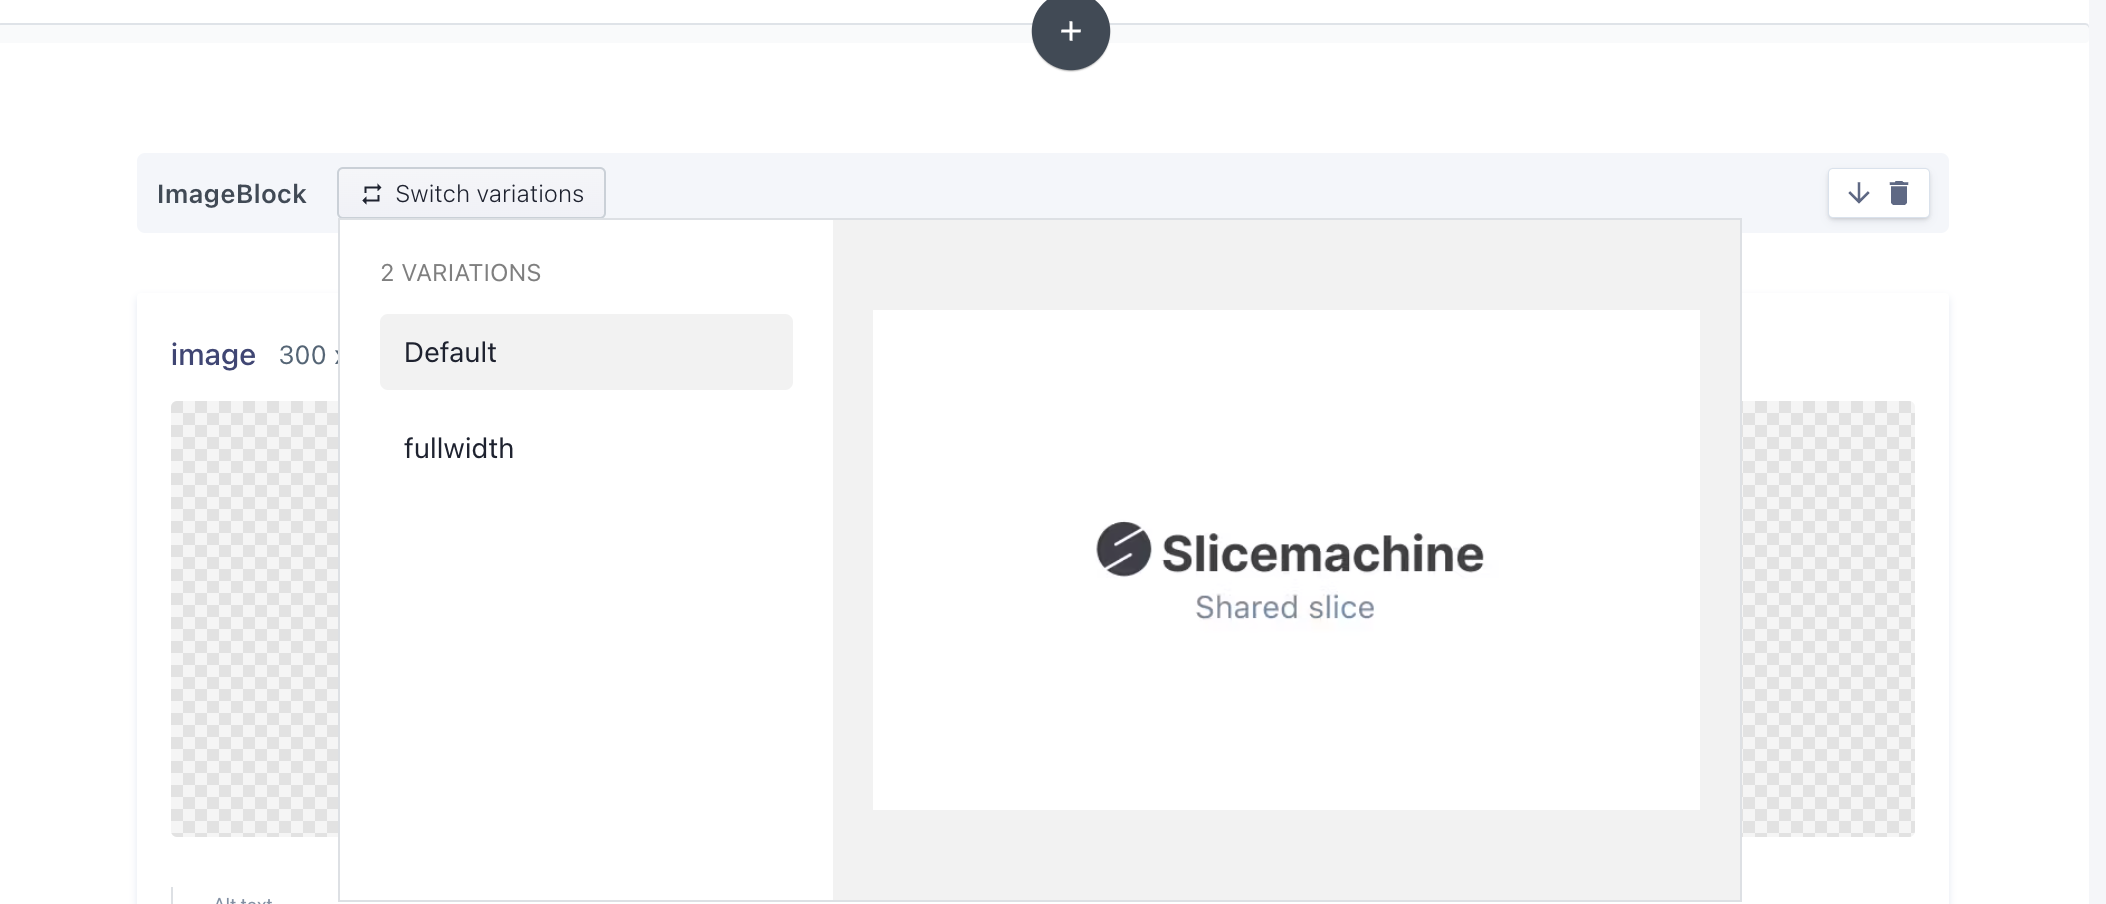
Task: Open the Slicemachine shared slice preview thumbnail
Action: (1286, 558)
